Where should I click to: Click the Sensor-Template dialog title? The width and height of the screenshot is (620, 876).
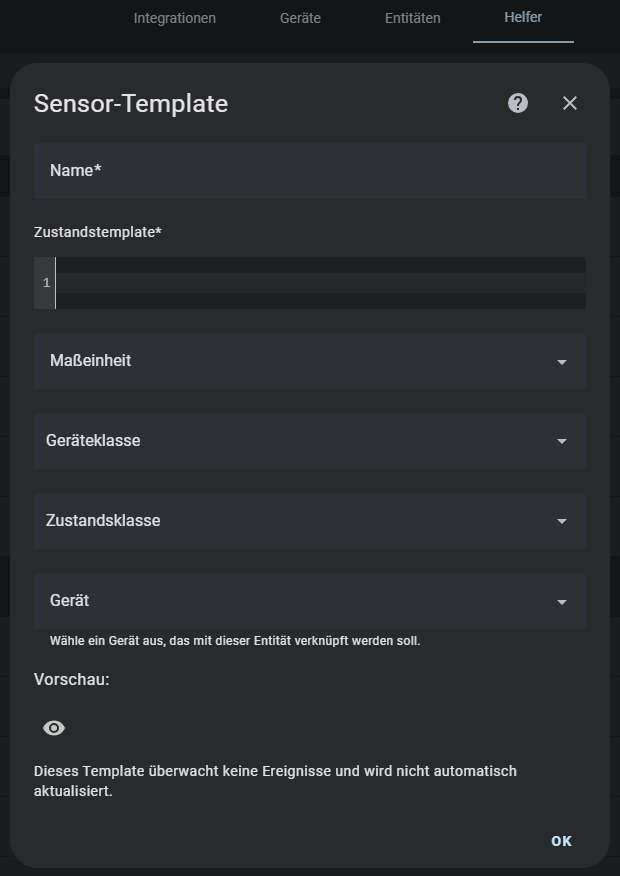point(131,103)
